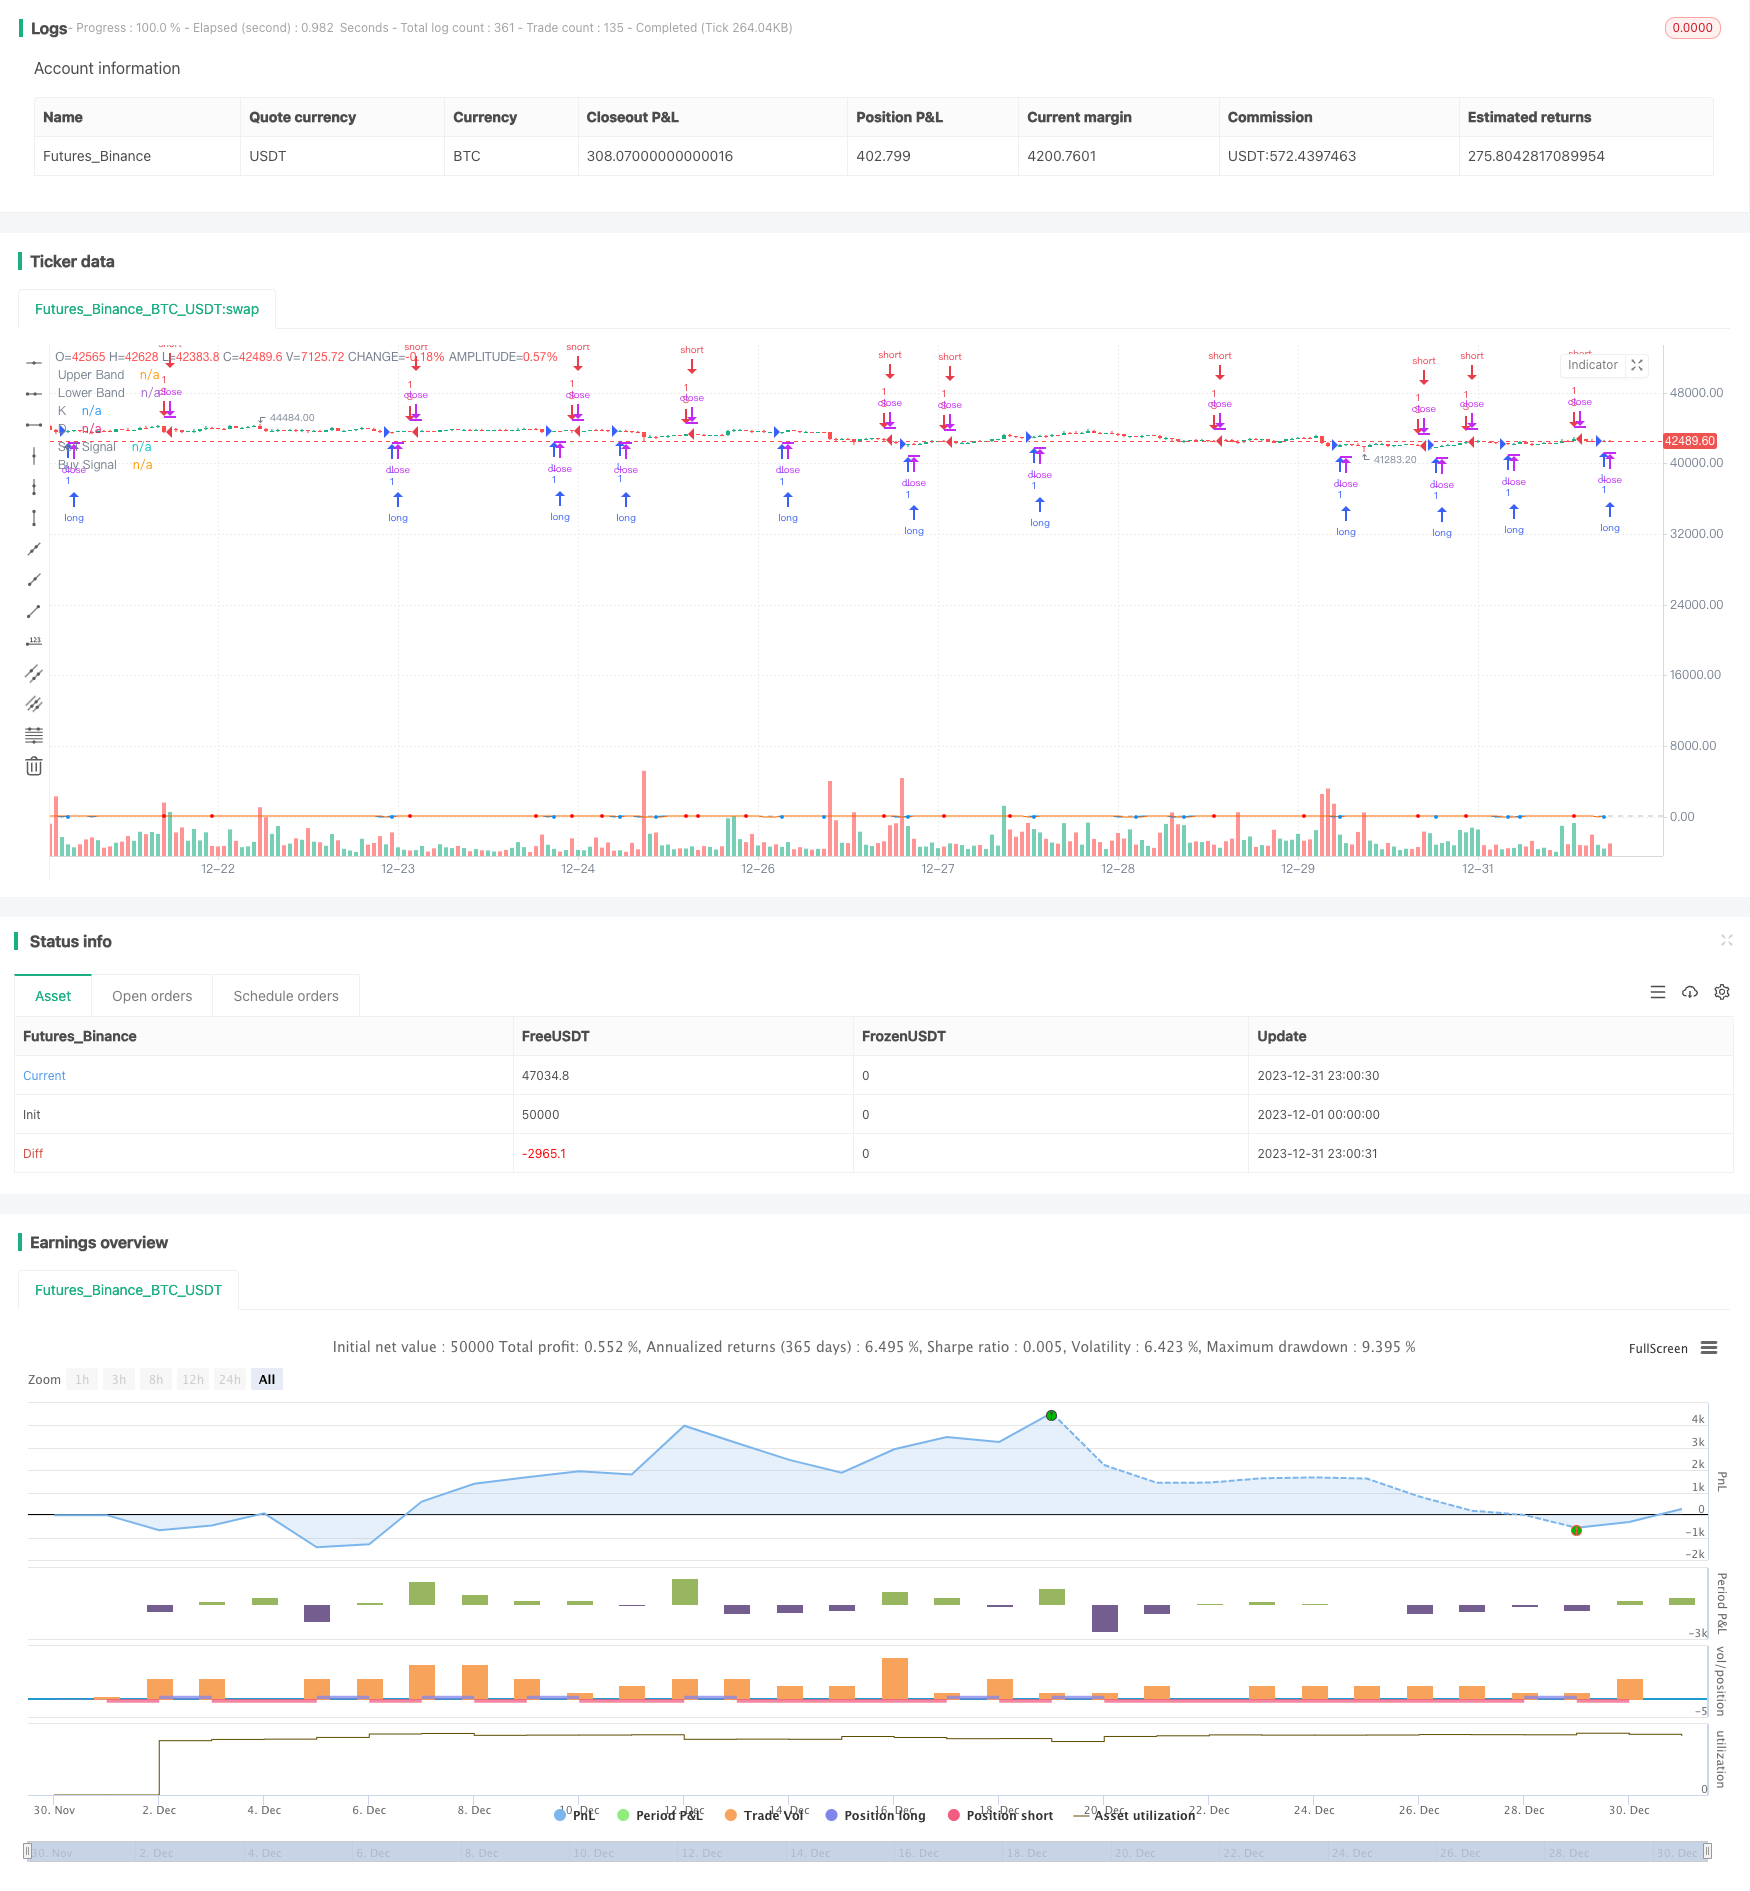Click the 42489.60 current price label
This screenshot has width=1750, height=1891.
pos(1690,441)
